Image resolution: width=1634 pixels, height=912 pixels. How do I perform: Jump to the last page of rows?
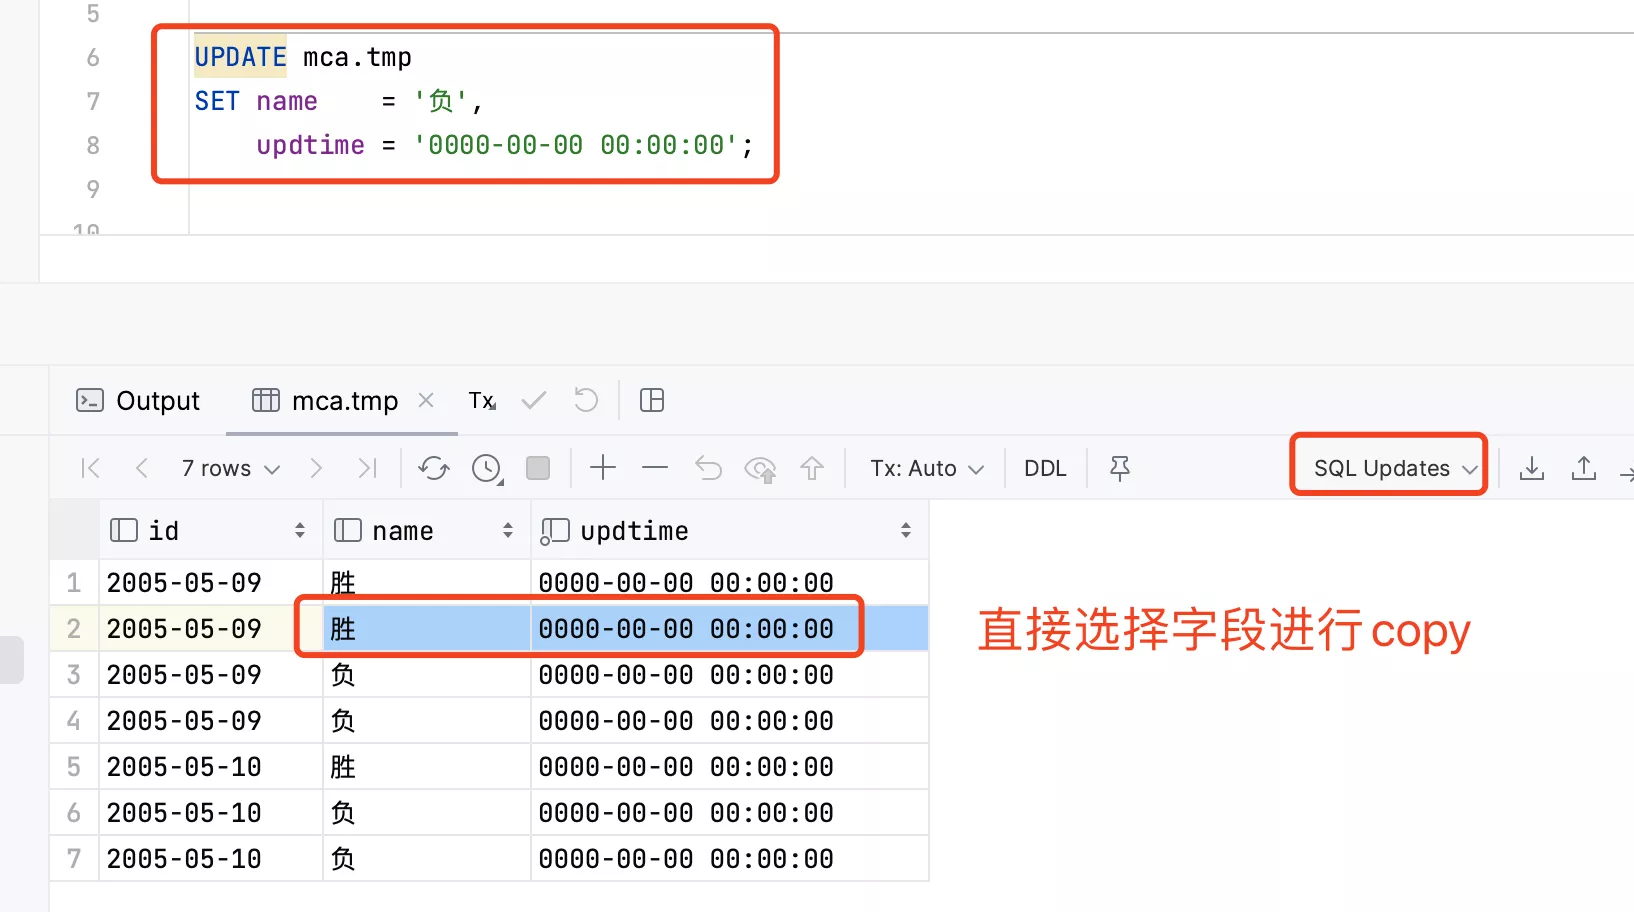pos(367,468)
